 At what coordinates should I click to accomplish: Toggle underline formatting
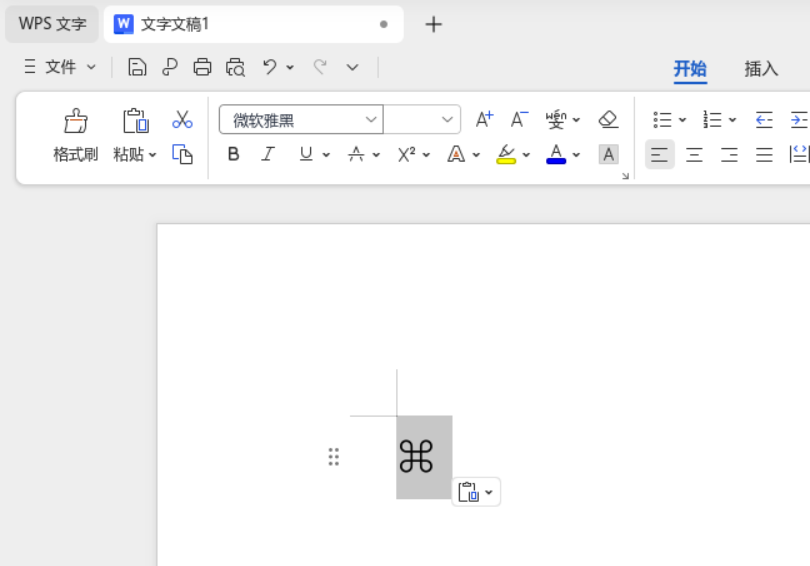point(306,154)
